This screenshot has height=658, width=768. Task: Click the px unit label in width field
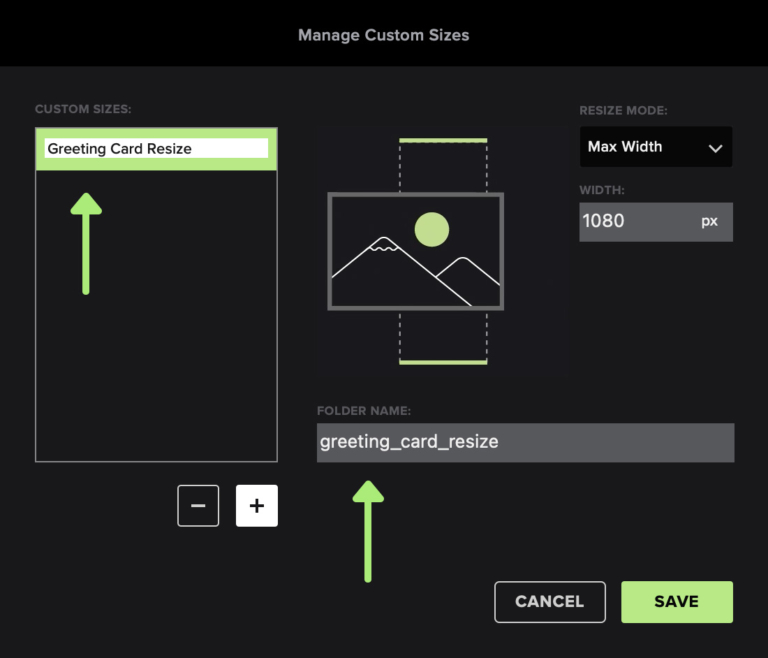(x=709, y=221)
